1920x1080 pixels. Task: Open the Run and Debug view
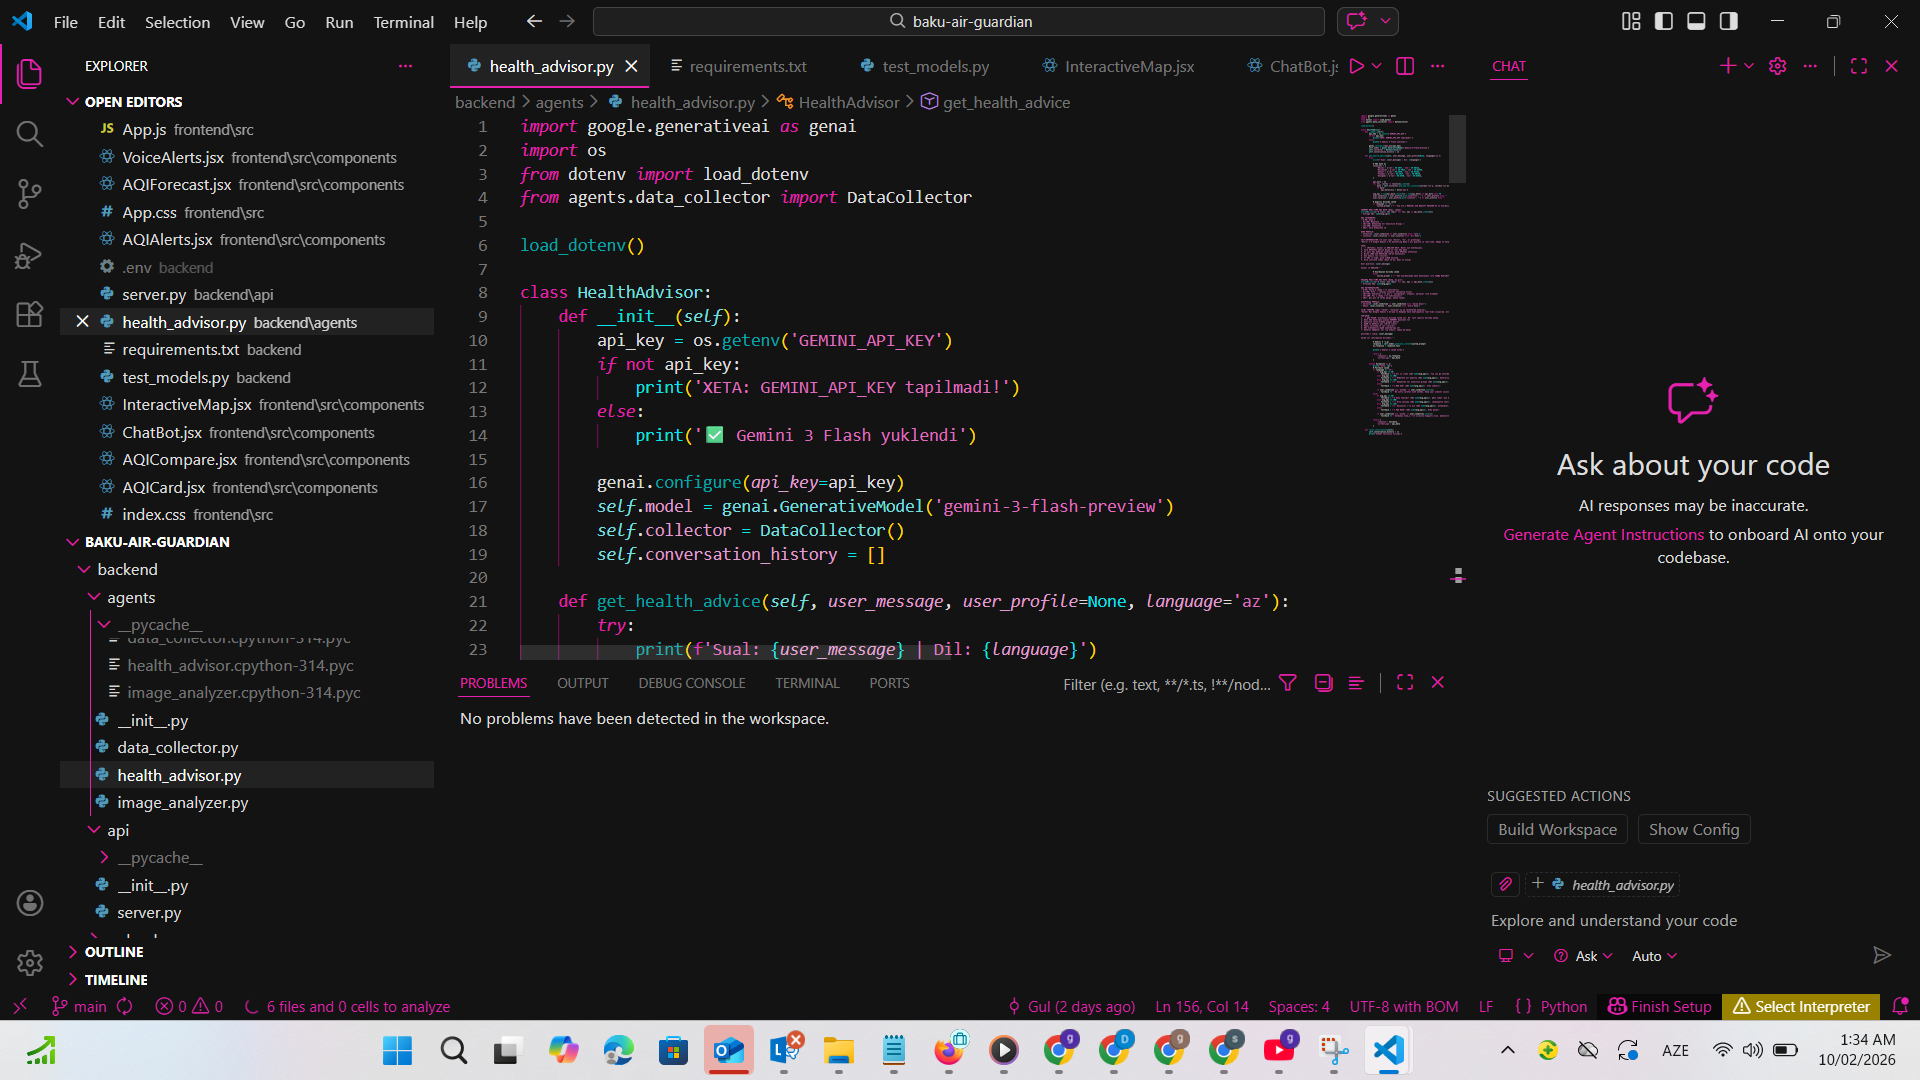(x=29, y=255)
